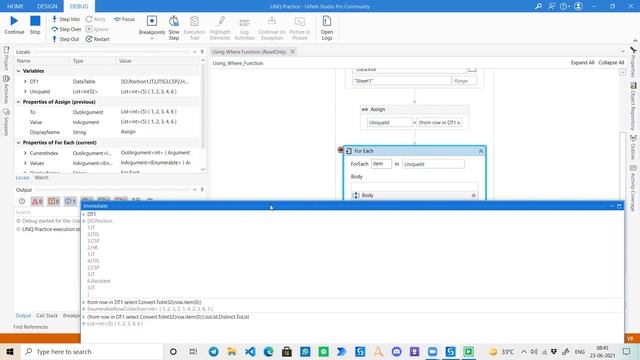Open the Breakpoints dropdown arrow

click(x=152, y=38)
